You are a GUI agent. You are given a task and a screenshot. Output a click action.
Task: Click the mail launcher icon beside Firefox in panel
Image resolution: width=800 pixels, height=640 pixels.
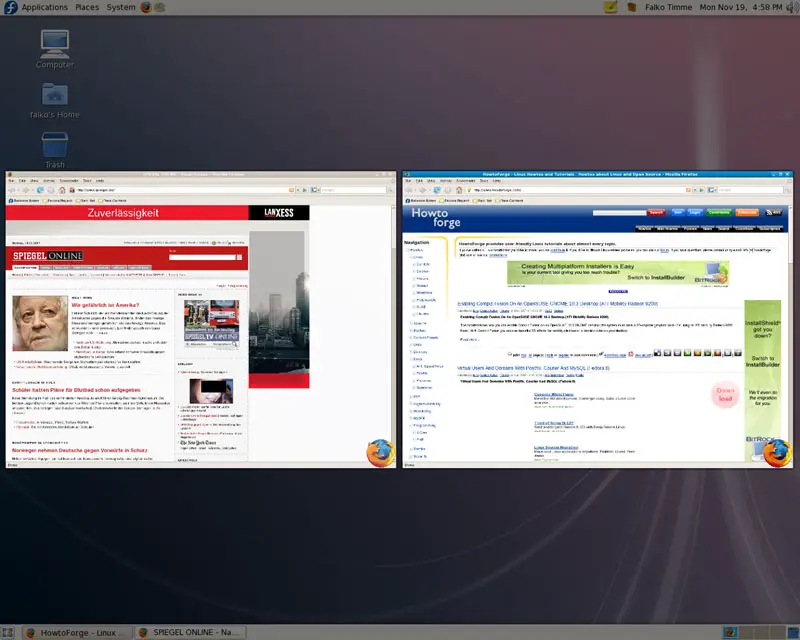[160, 7]
